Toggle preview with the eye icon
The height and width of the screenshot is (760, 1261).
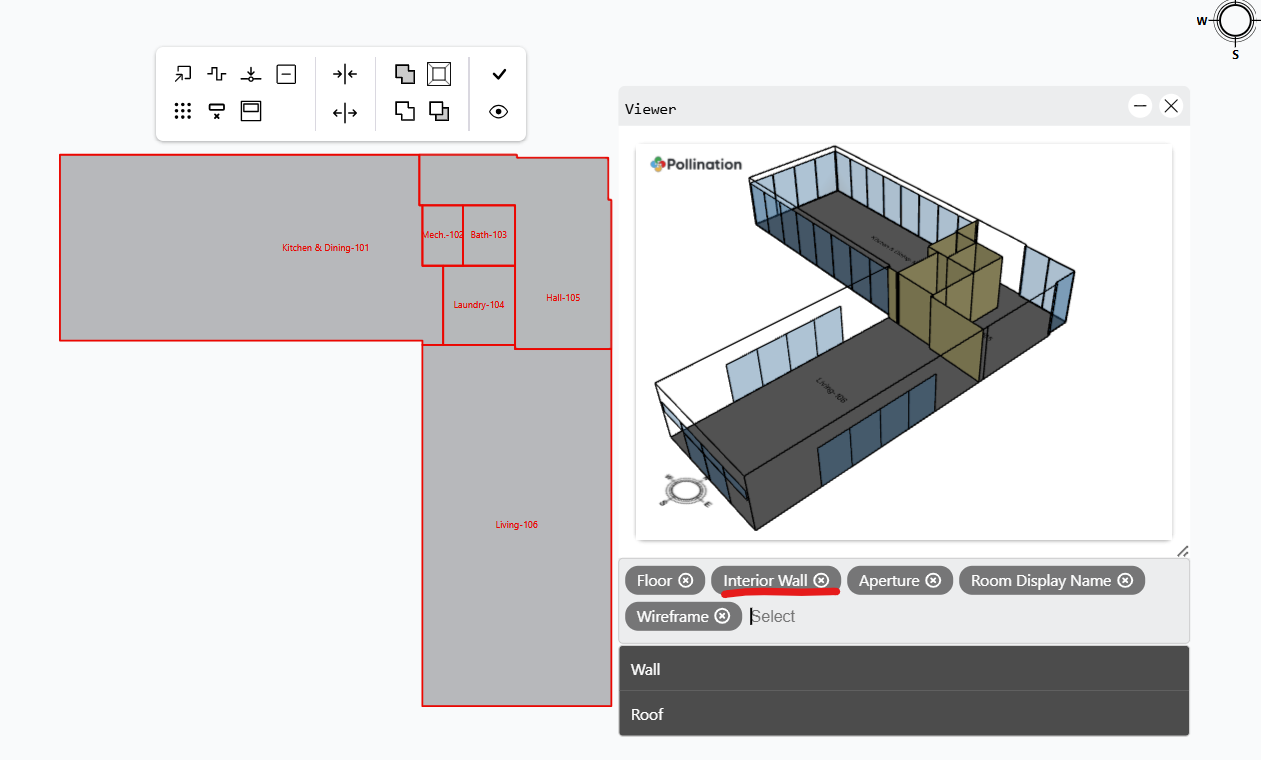tap(498, 111)
